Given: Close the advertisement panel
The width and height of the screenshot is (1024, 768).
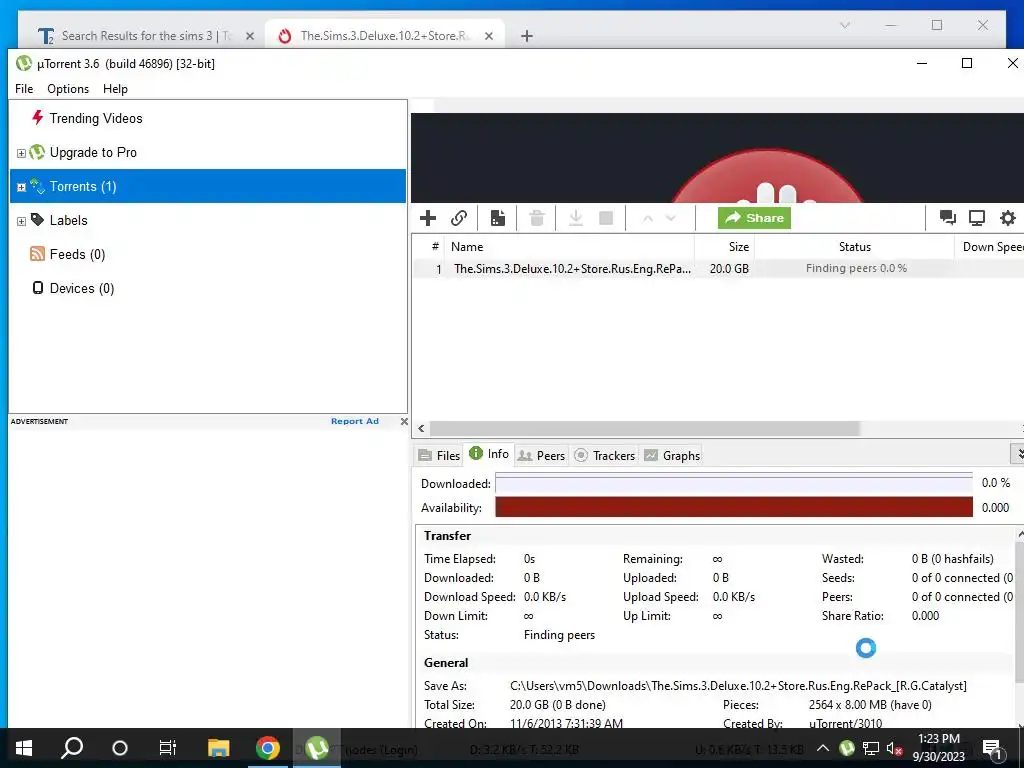Looking at the screenshot, I should (x=404, y=421).
